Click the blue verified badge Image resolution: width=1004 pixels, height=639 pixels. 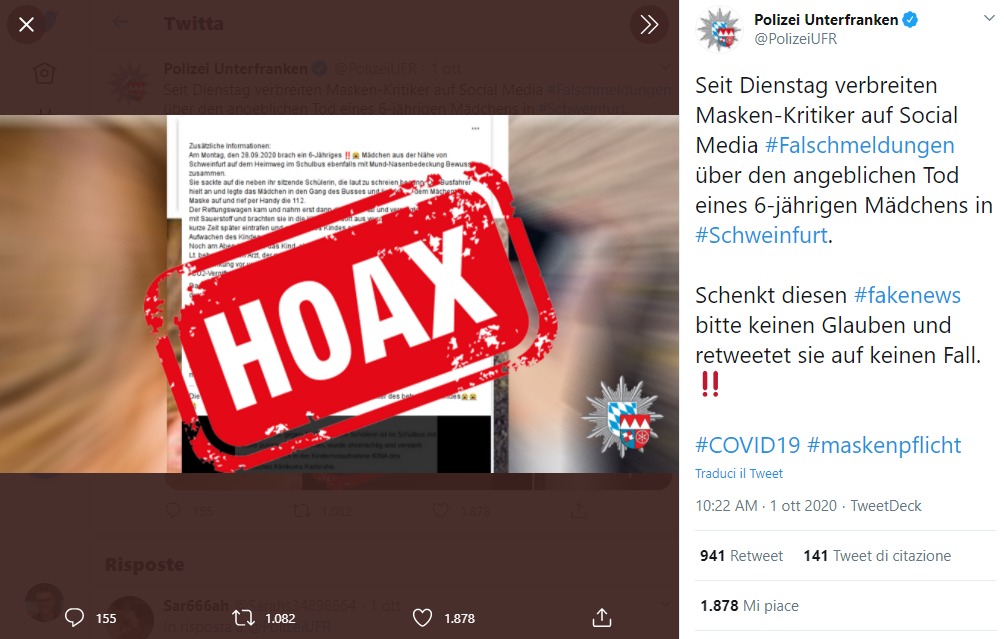pyautogui.click(x=910, y=20)
